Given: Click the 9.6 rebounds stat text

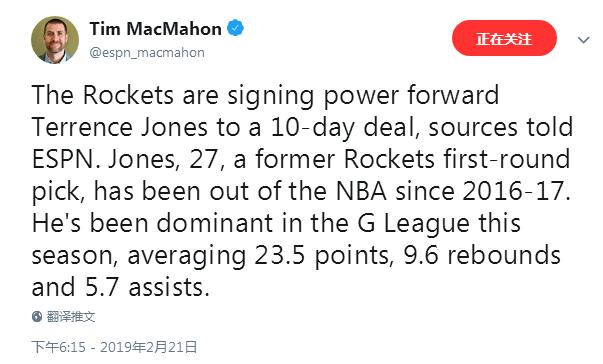Looking at the screenshot, I should tap(482, 256).
